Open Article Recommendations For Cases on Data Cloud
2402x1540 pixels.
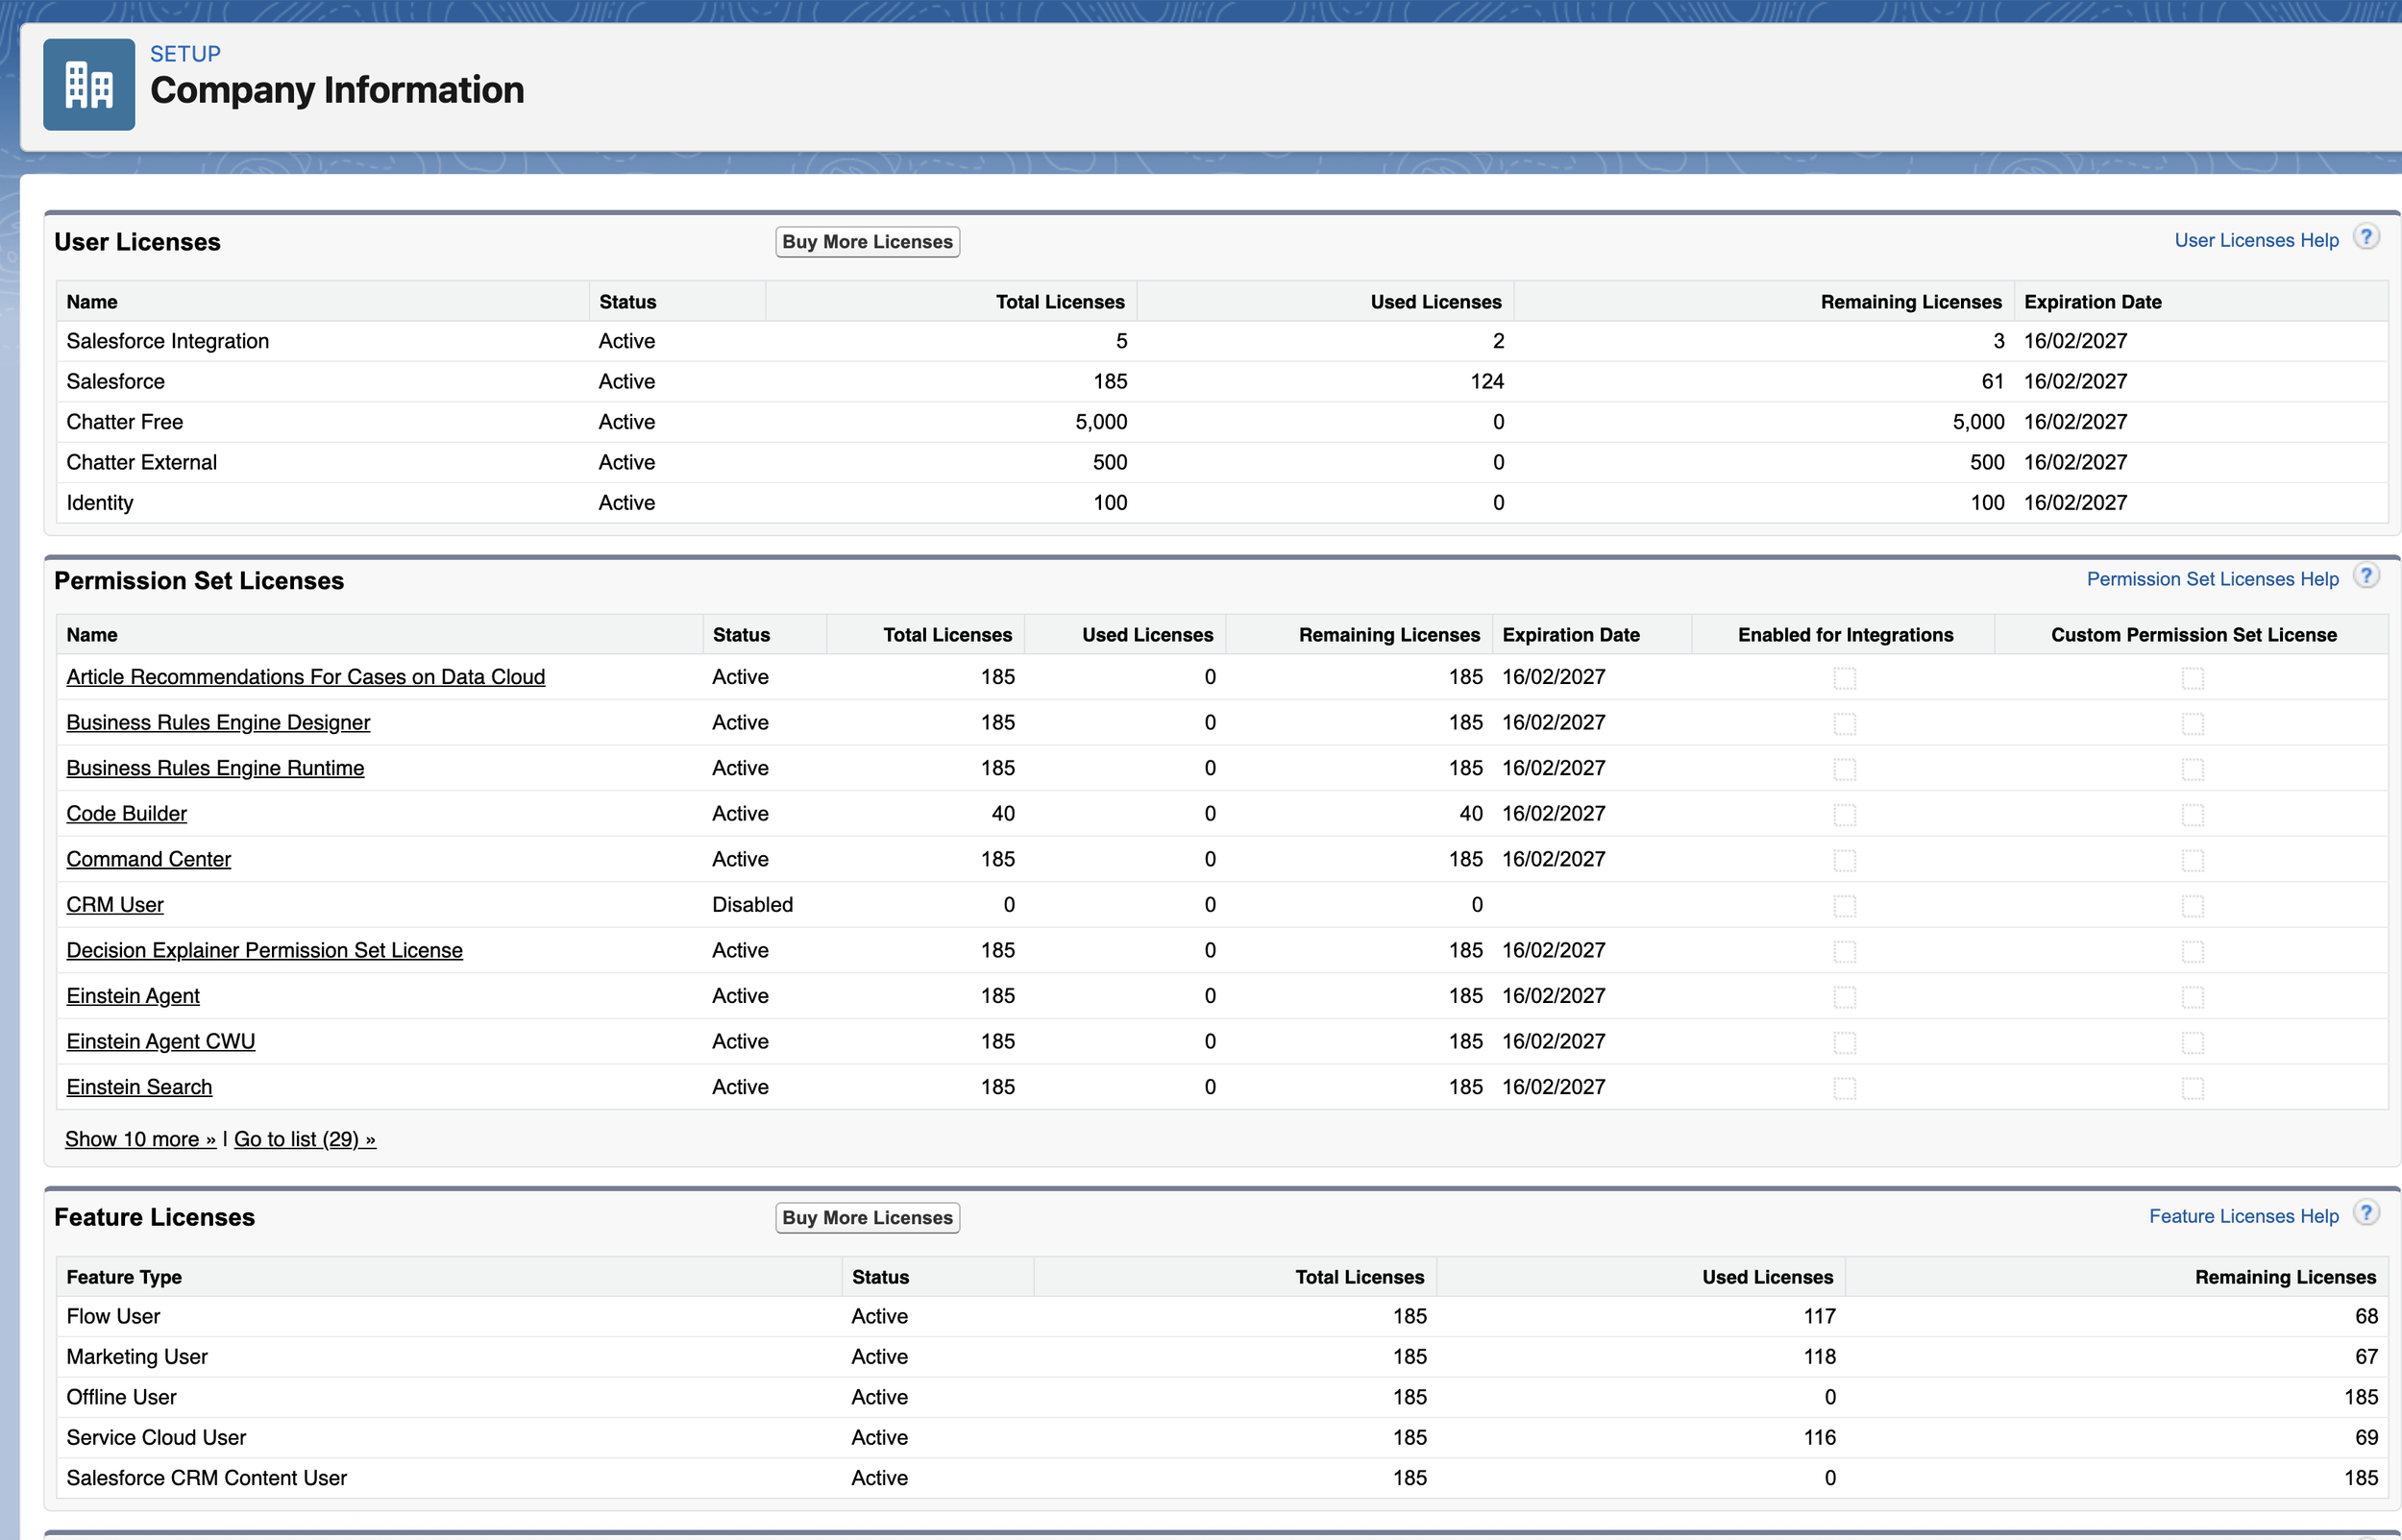click(x=306, y=677)
